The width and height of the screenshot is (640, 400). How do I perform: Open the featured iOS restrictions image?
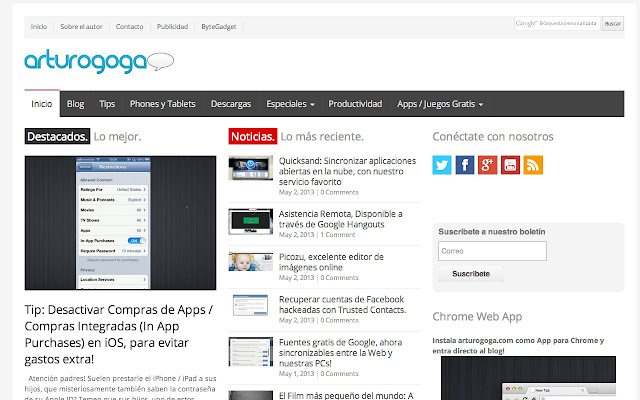(x=120, y=223)
